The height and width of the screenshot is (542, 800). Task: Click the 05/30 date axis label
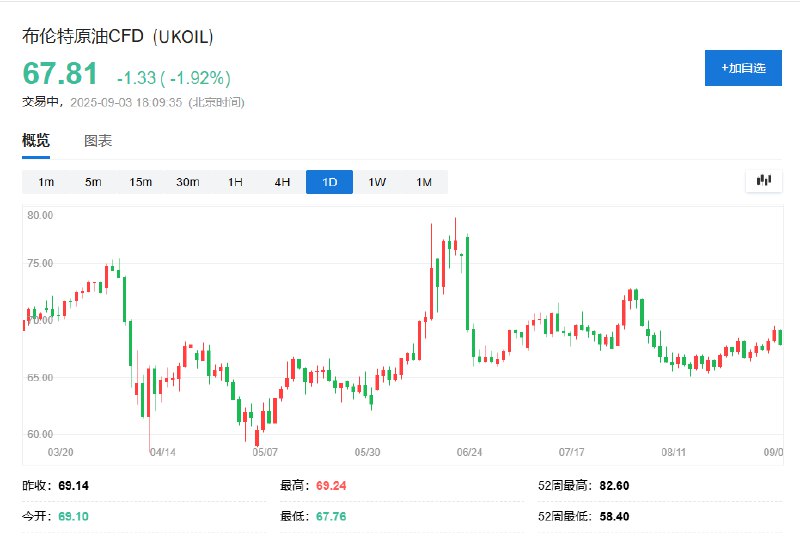(x=367, y=452)
